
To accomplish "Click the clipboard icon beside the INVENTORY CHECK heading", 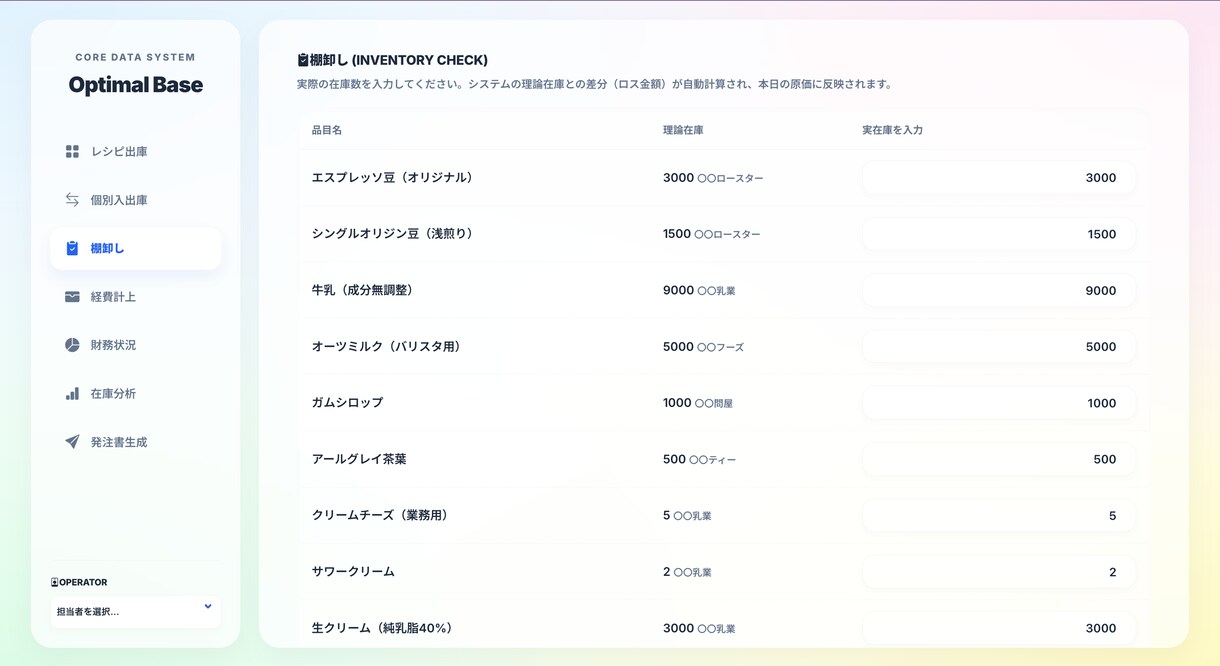I will click(x=303, y=60).
